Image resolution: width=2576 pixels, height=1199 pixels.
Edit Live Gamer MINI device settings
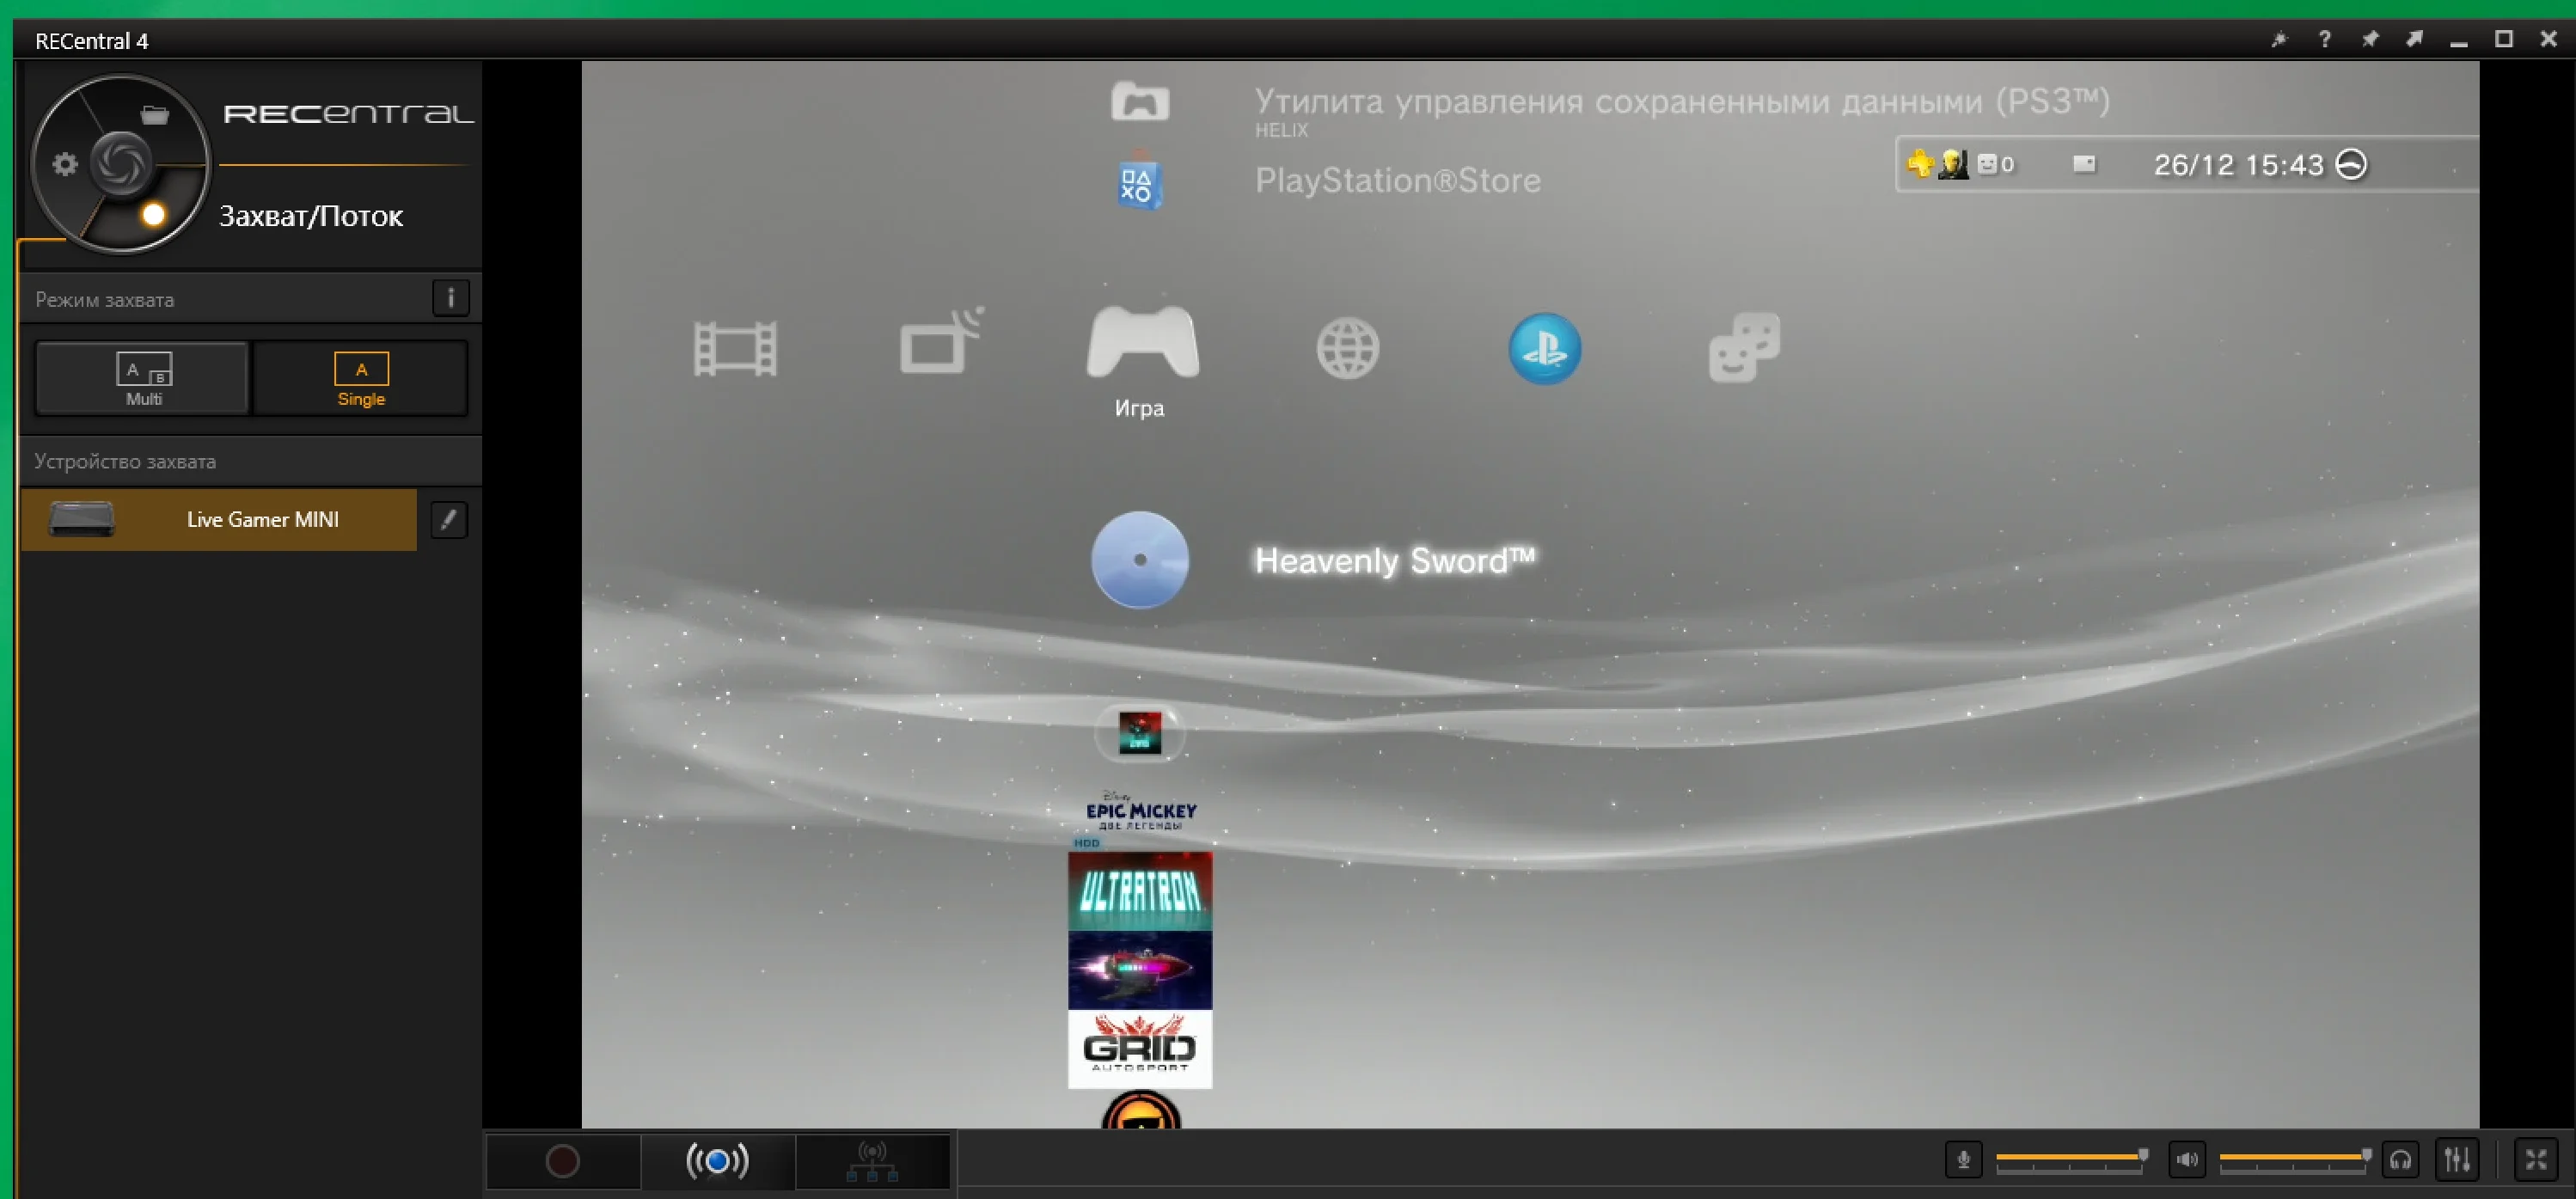pos(449,519)
